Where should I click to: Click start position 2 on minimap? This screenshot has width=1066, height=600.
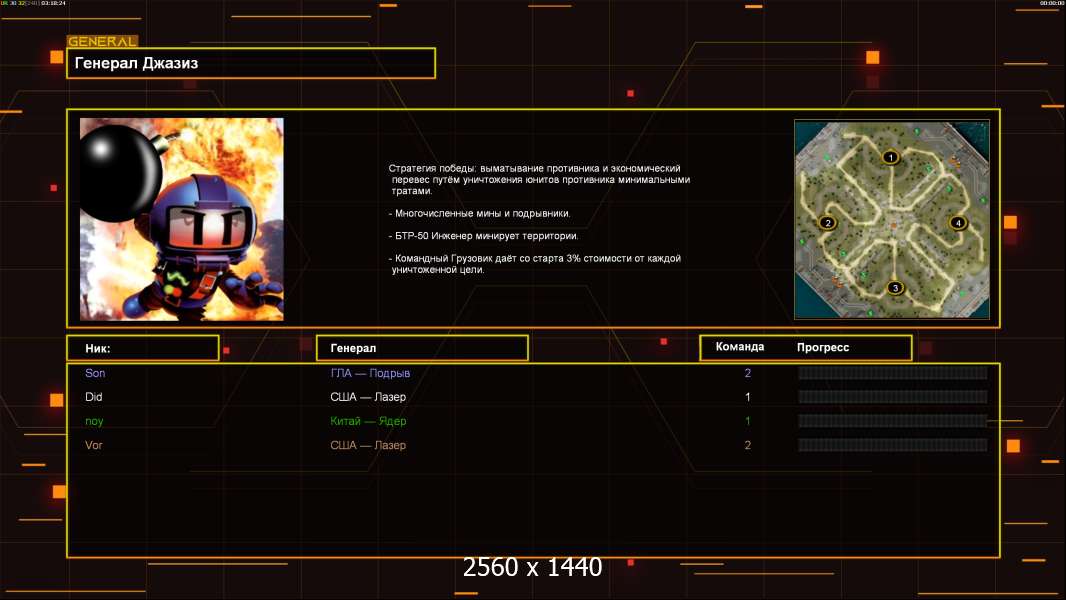[x=827, y=222]
